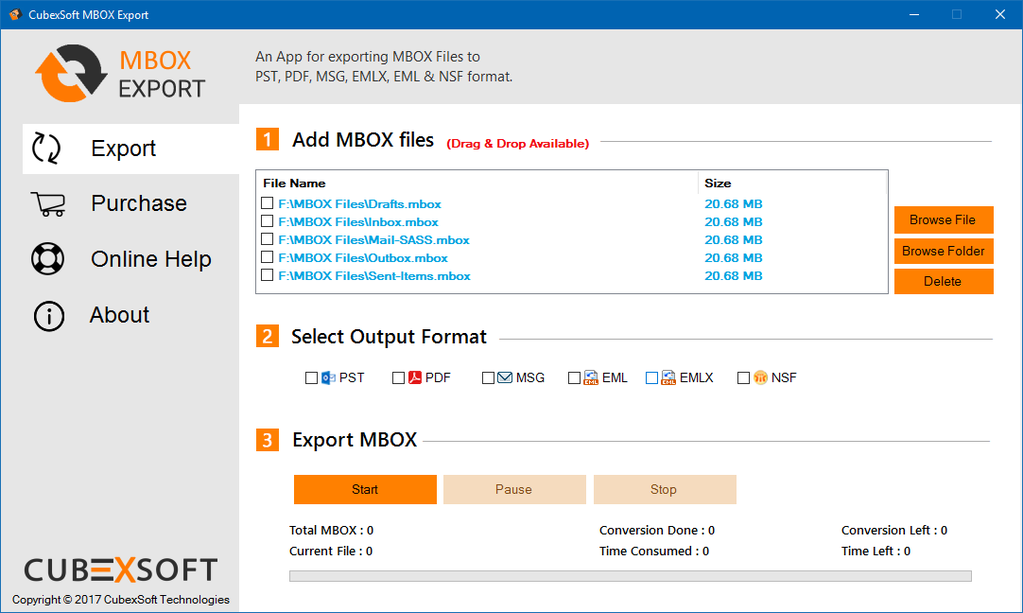This screenshot has width=1023, height=613.
Task: Click the About info circle icon
Action: click(49, 316)
